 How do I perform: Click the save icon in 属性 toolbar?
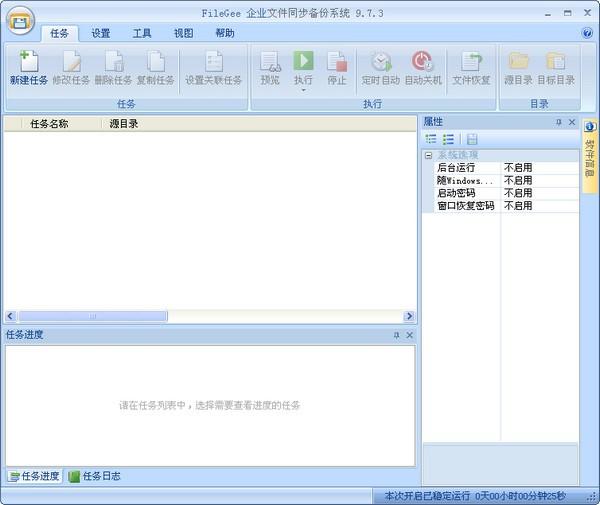coord(472,139)
